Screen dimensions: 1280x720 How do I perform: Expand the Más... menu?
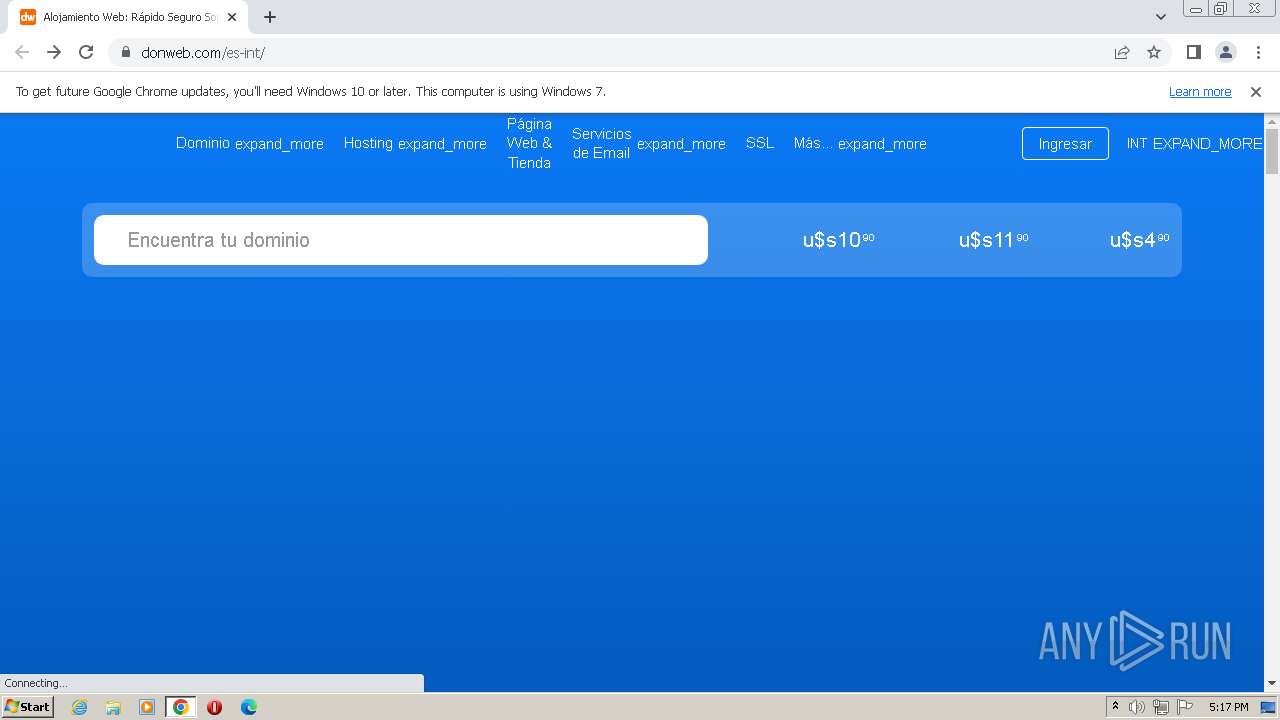pyautogui.click(x=860, y=143)
